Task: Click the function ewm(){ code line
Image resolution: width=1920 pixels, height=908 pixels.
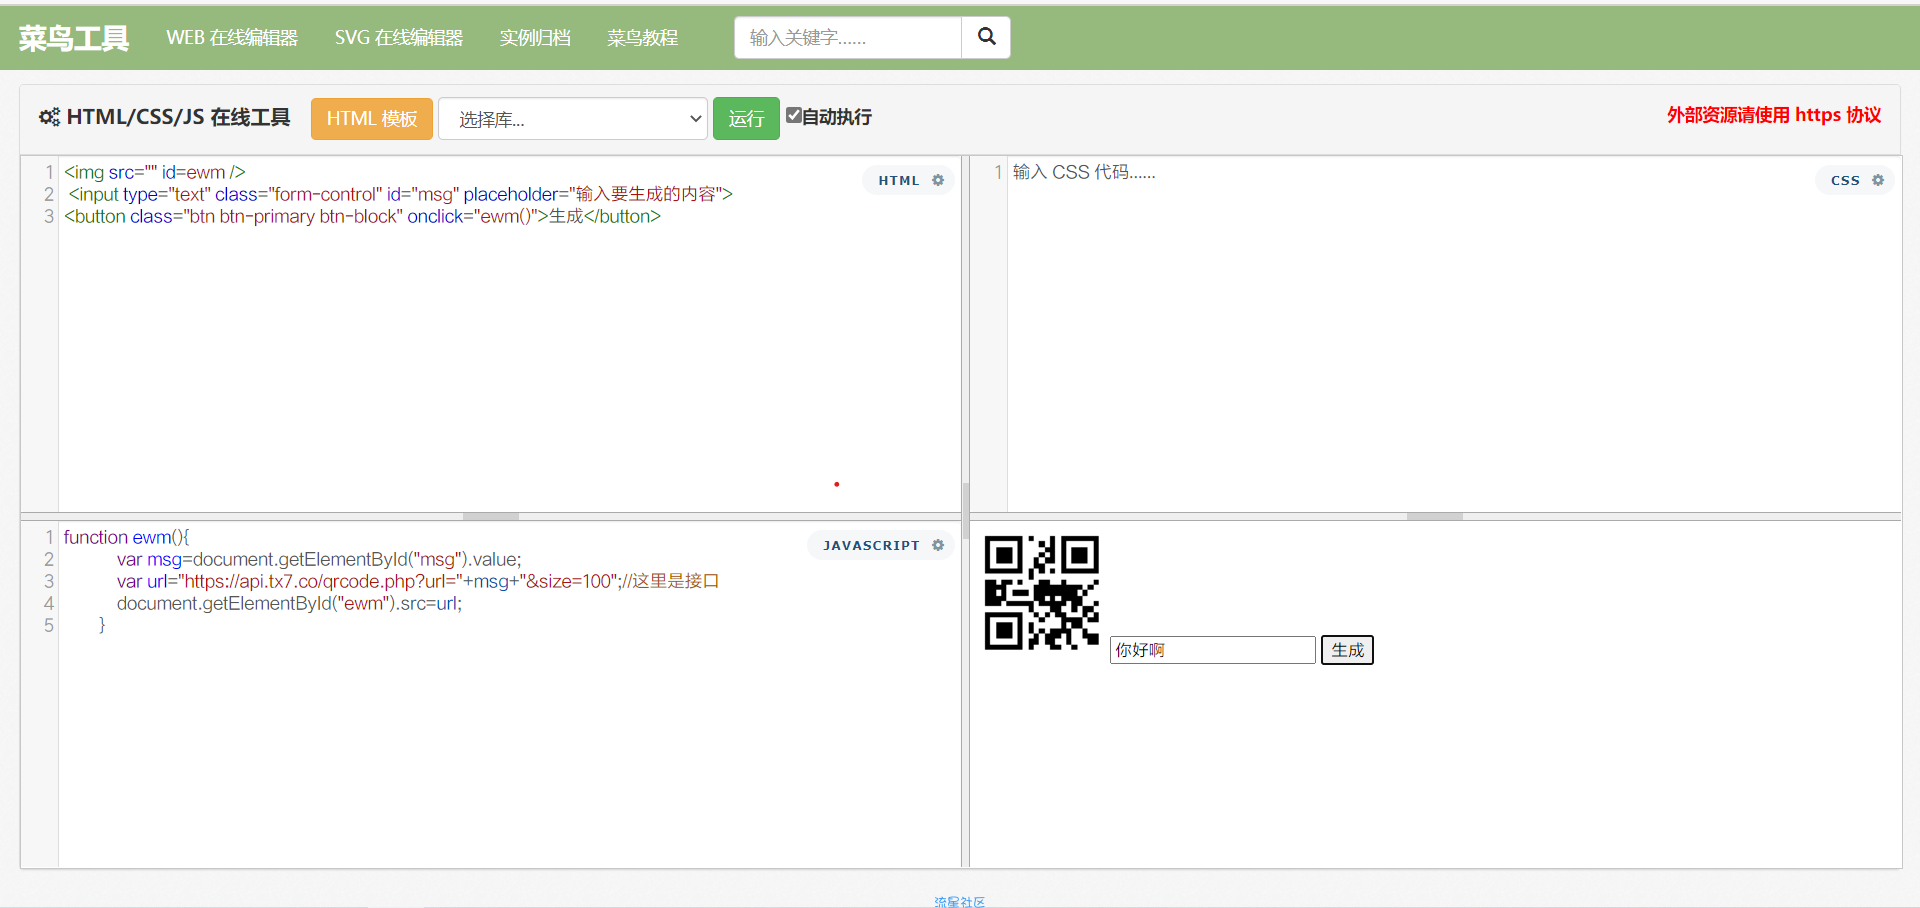Action: [x=126, y=537]
